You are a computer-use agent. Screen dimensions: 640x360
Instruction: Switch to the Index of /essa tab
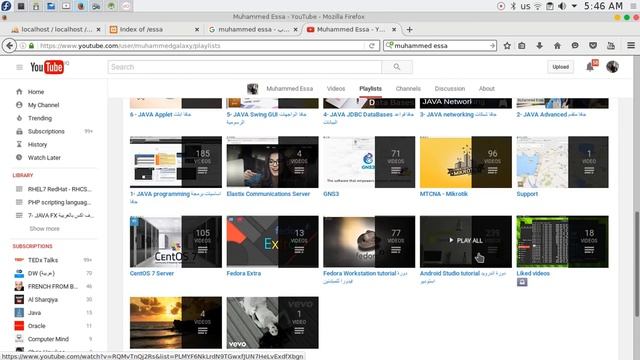[x=154, y=29]
